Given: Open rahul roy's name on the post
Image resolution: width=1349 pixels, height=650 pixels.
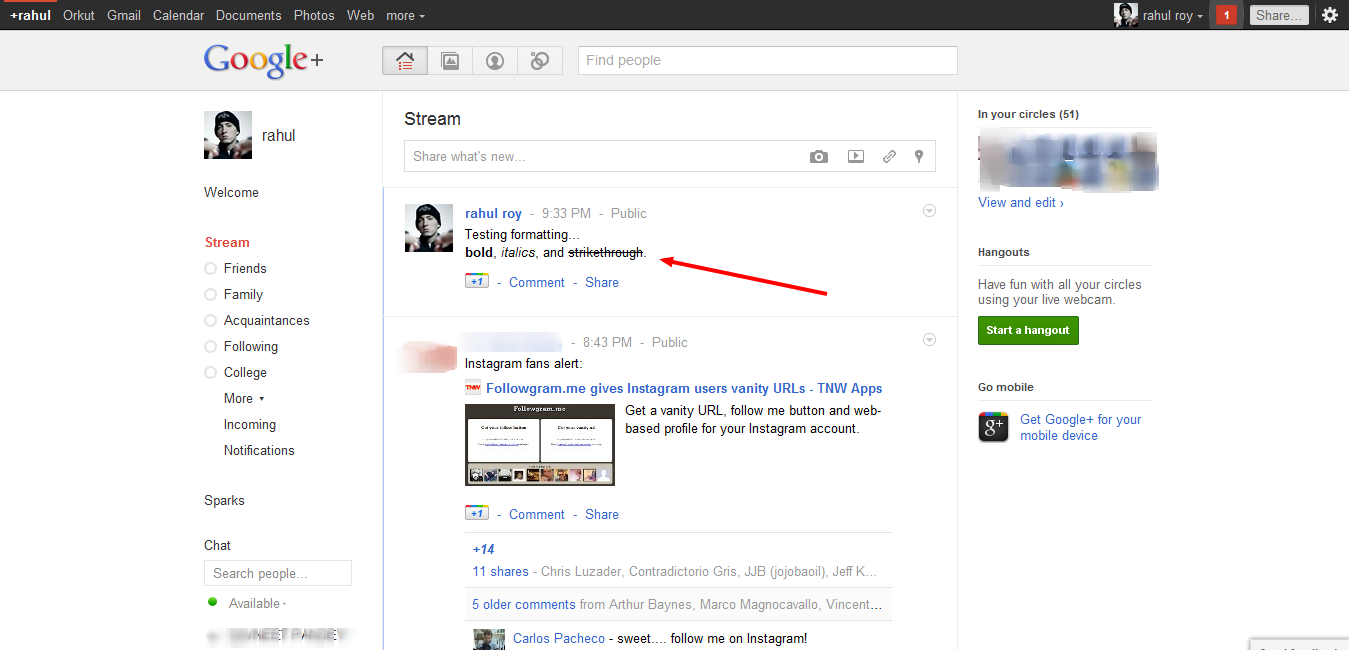Looking at the screenshot, I should click(494, 213).
